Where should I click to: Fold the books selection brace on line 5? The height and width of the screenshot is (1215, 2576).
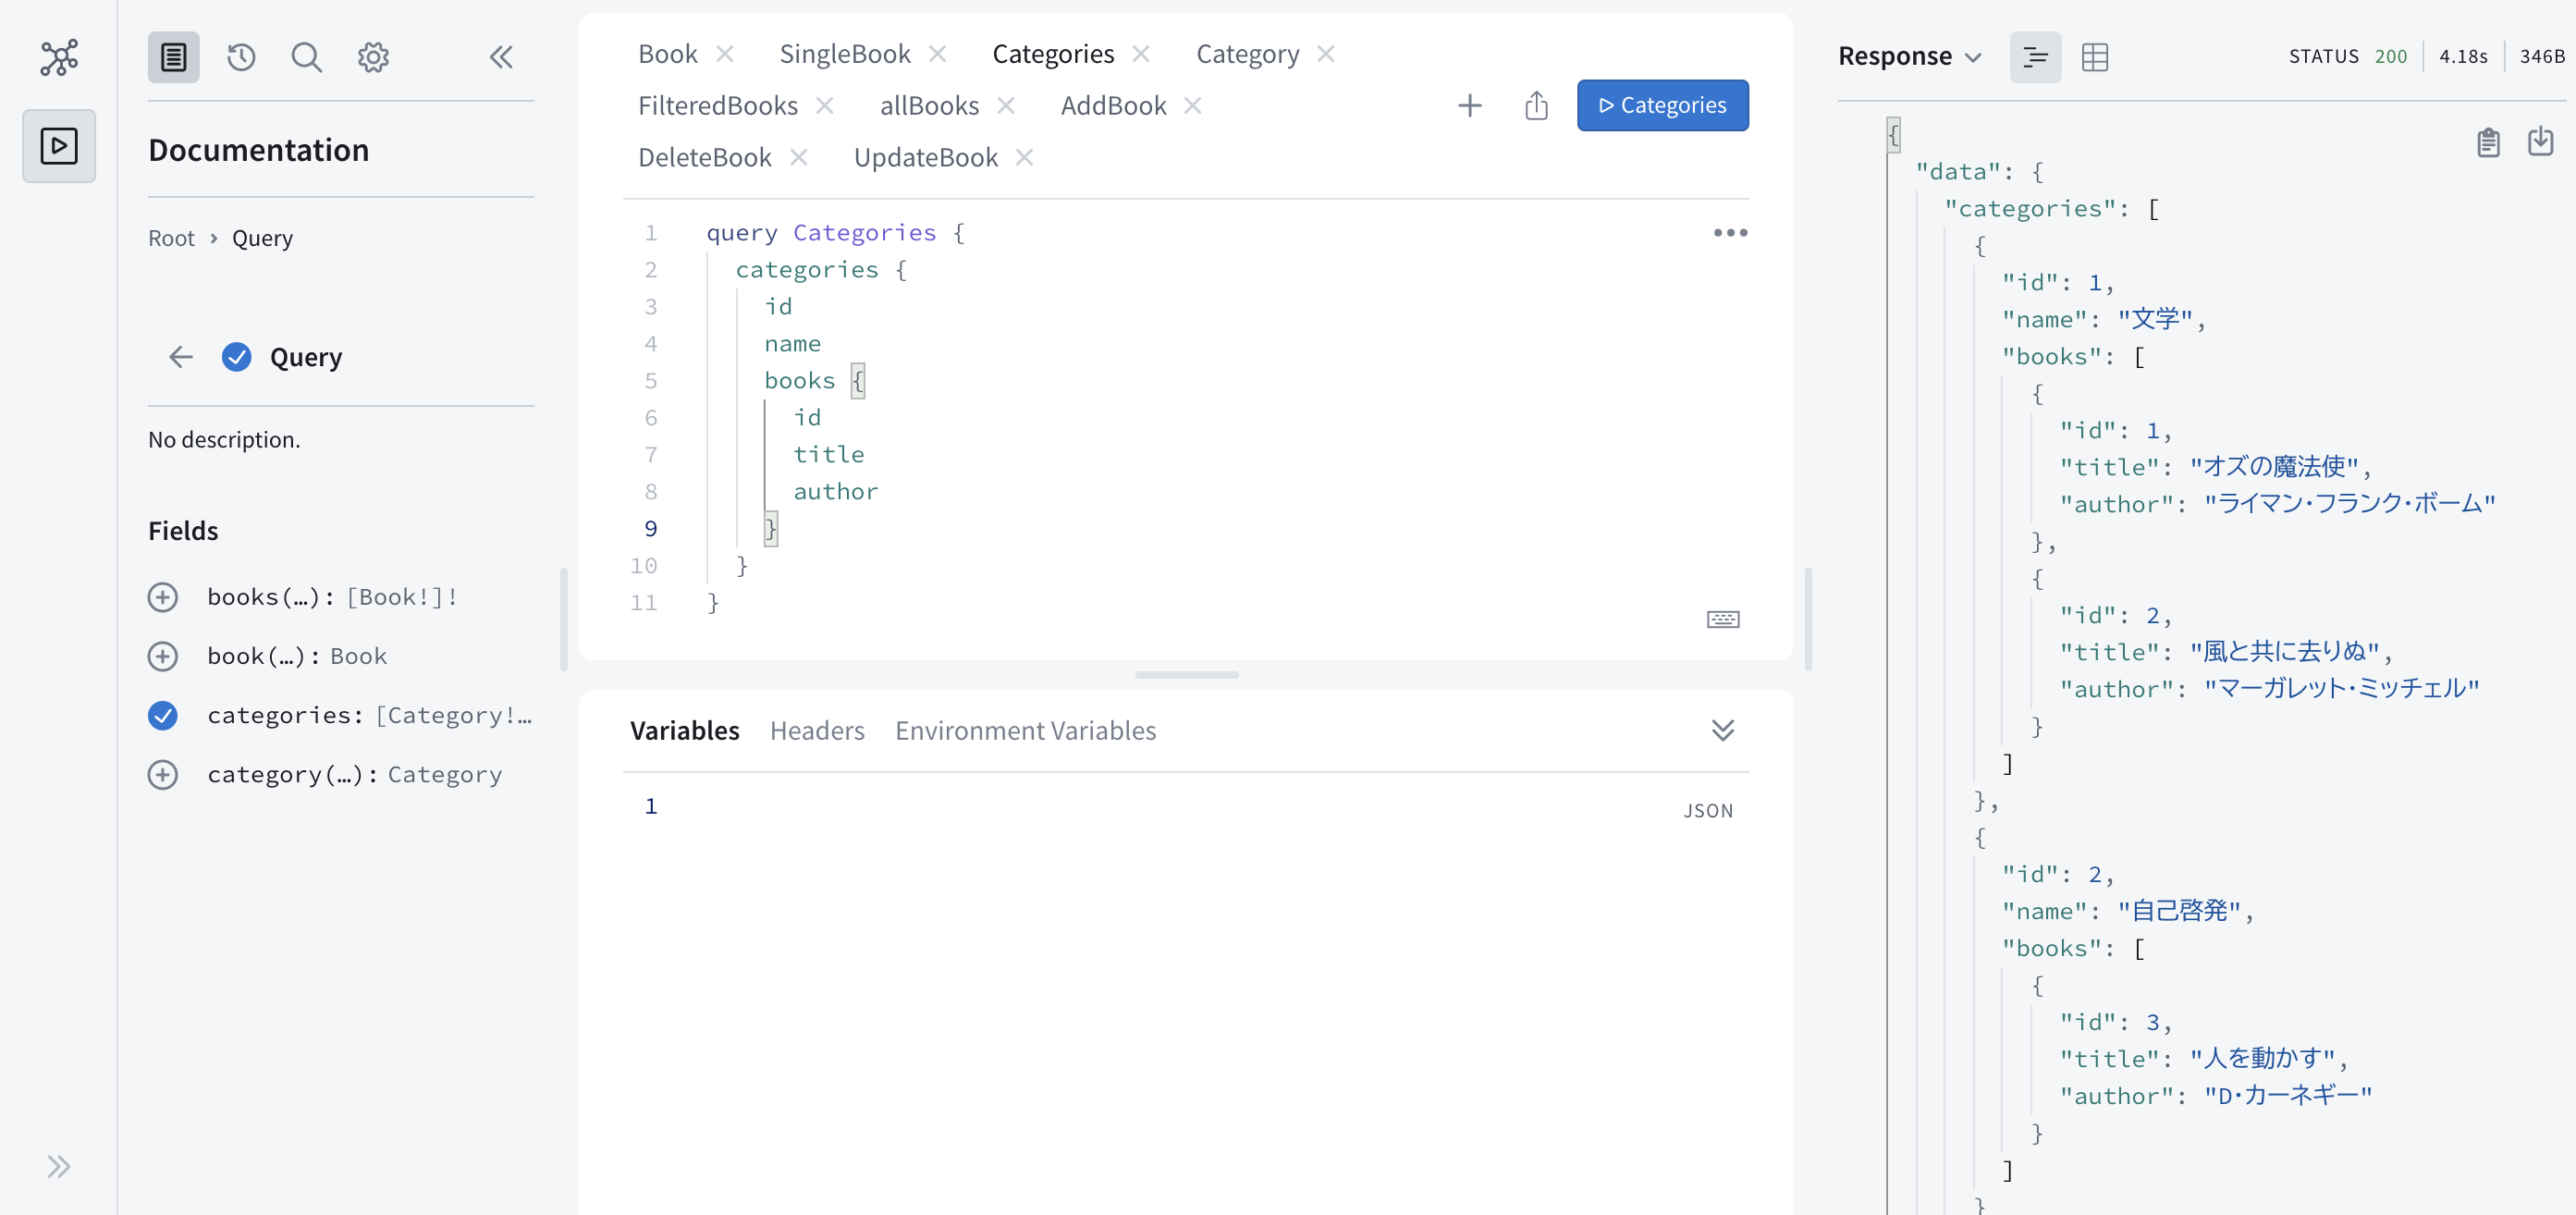click(858, 381)
